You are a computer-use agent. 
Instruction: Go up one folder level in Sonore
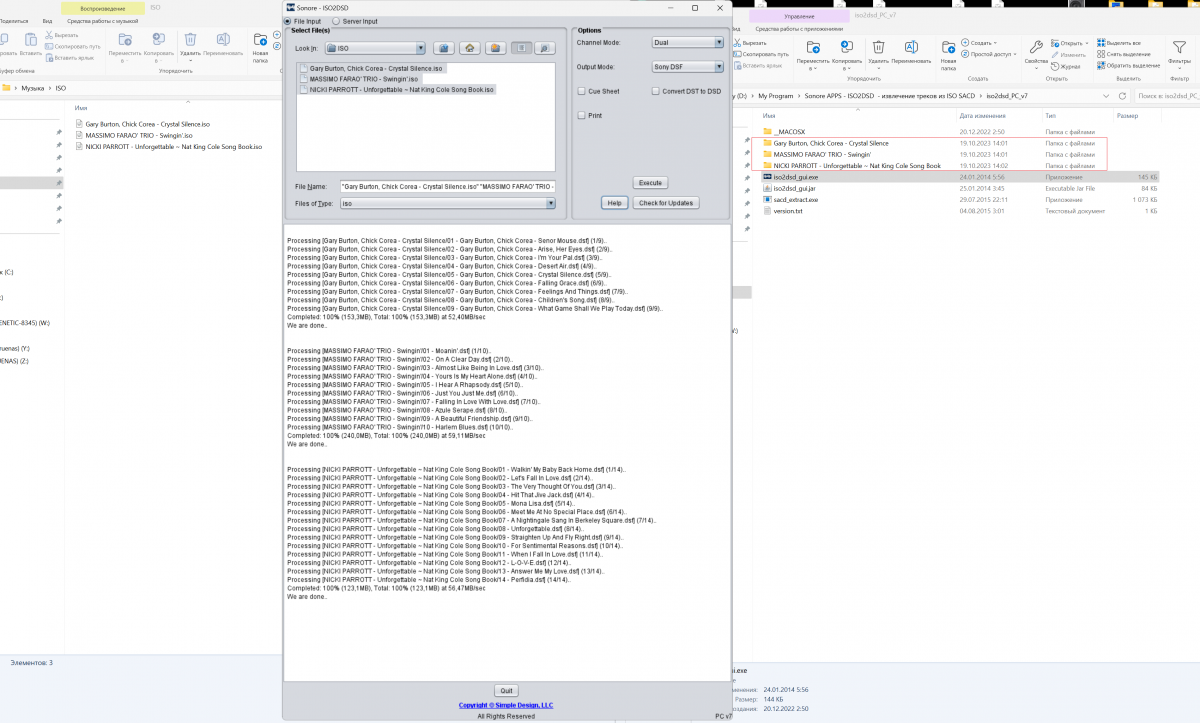(x=445, y=48)
